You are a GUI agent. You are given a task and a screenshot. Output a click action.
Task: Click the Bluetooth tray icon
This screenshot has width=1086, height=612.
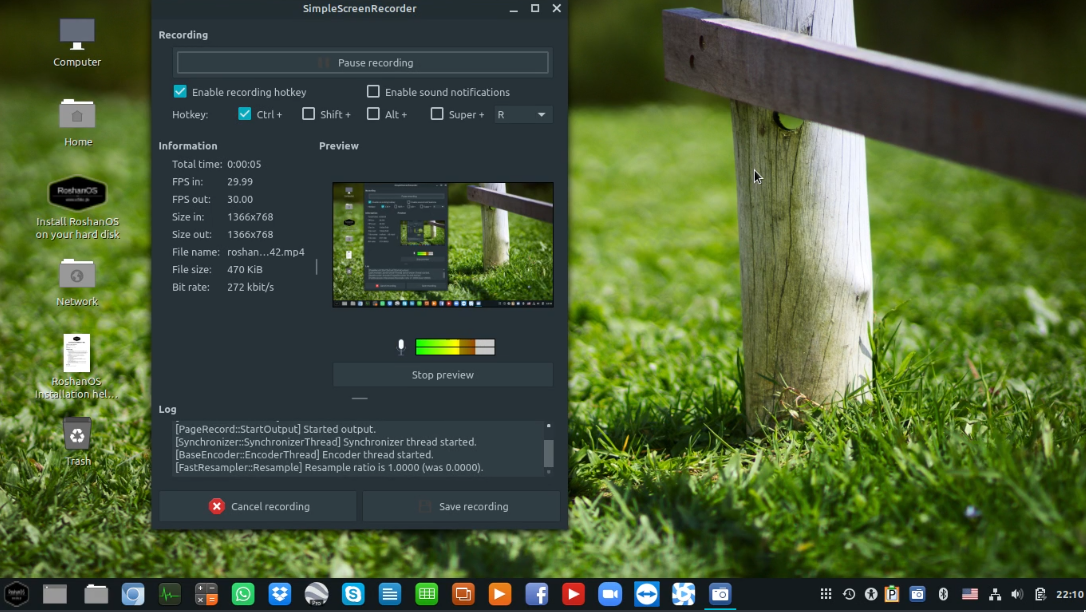point(942,594)
